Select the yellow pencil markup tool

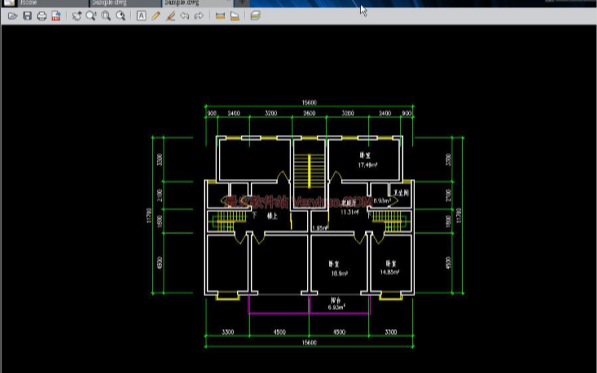156,16
